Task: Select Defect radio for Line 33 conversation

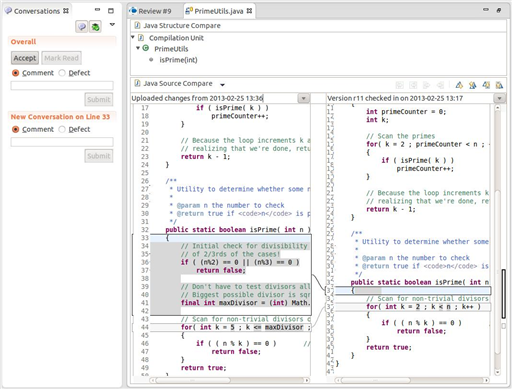Action: click(62, 129)
